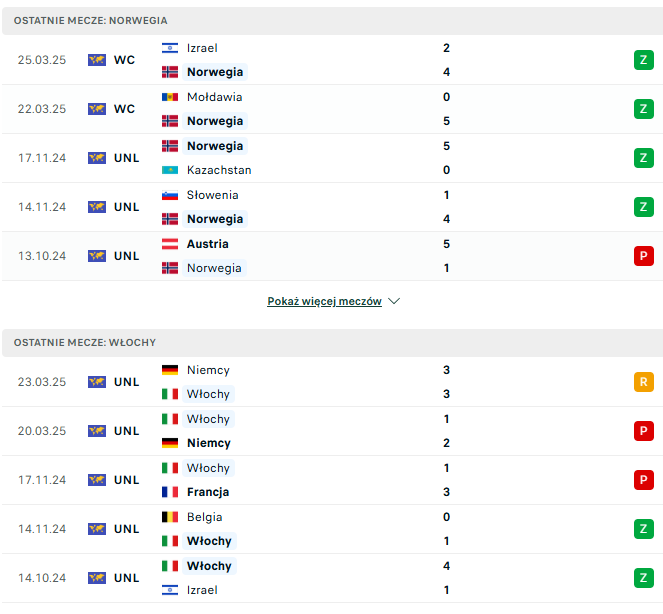Open Pokaż więcej meczów link
Viewport: 663px width, 614px height.
point(324,301)
